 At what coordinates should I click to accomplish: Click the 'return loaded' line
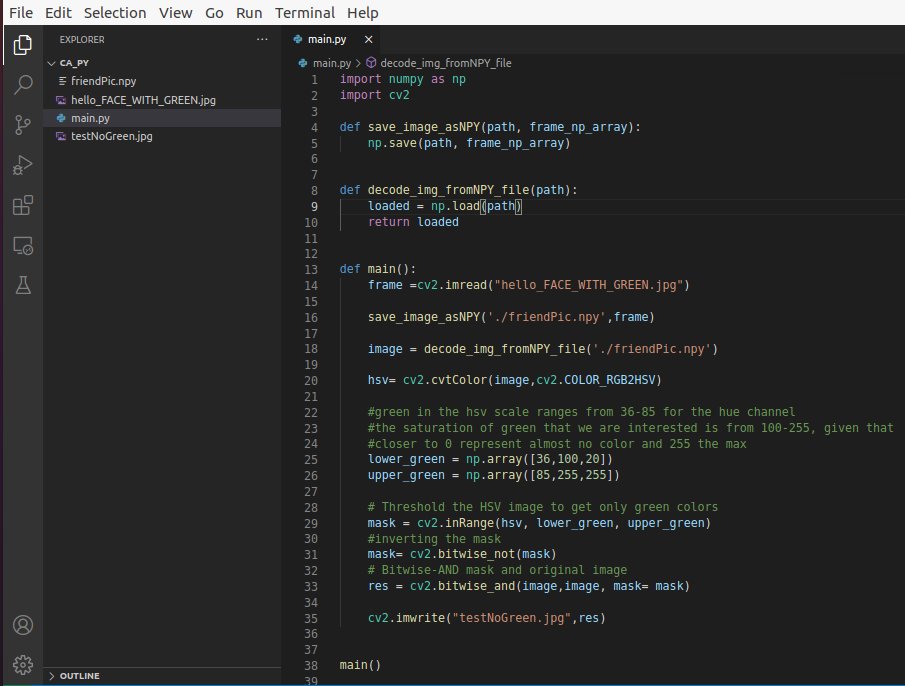(413, 222)
